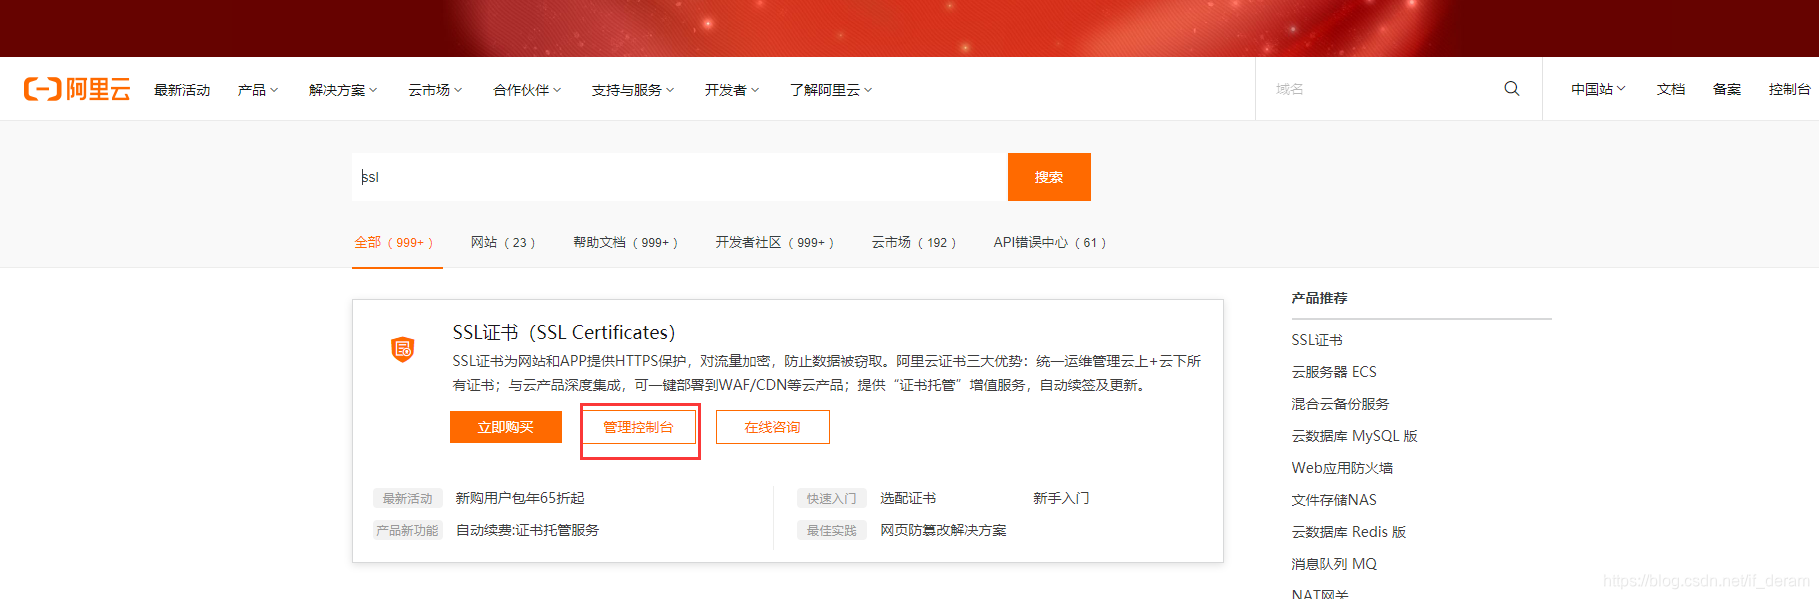Viewport: 1819px width, 599px height.
Task: Open the 新手入门 link
Action: [x=1061, y=498]
